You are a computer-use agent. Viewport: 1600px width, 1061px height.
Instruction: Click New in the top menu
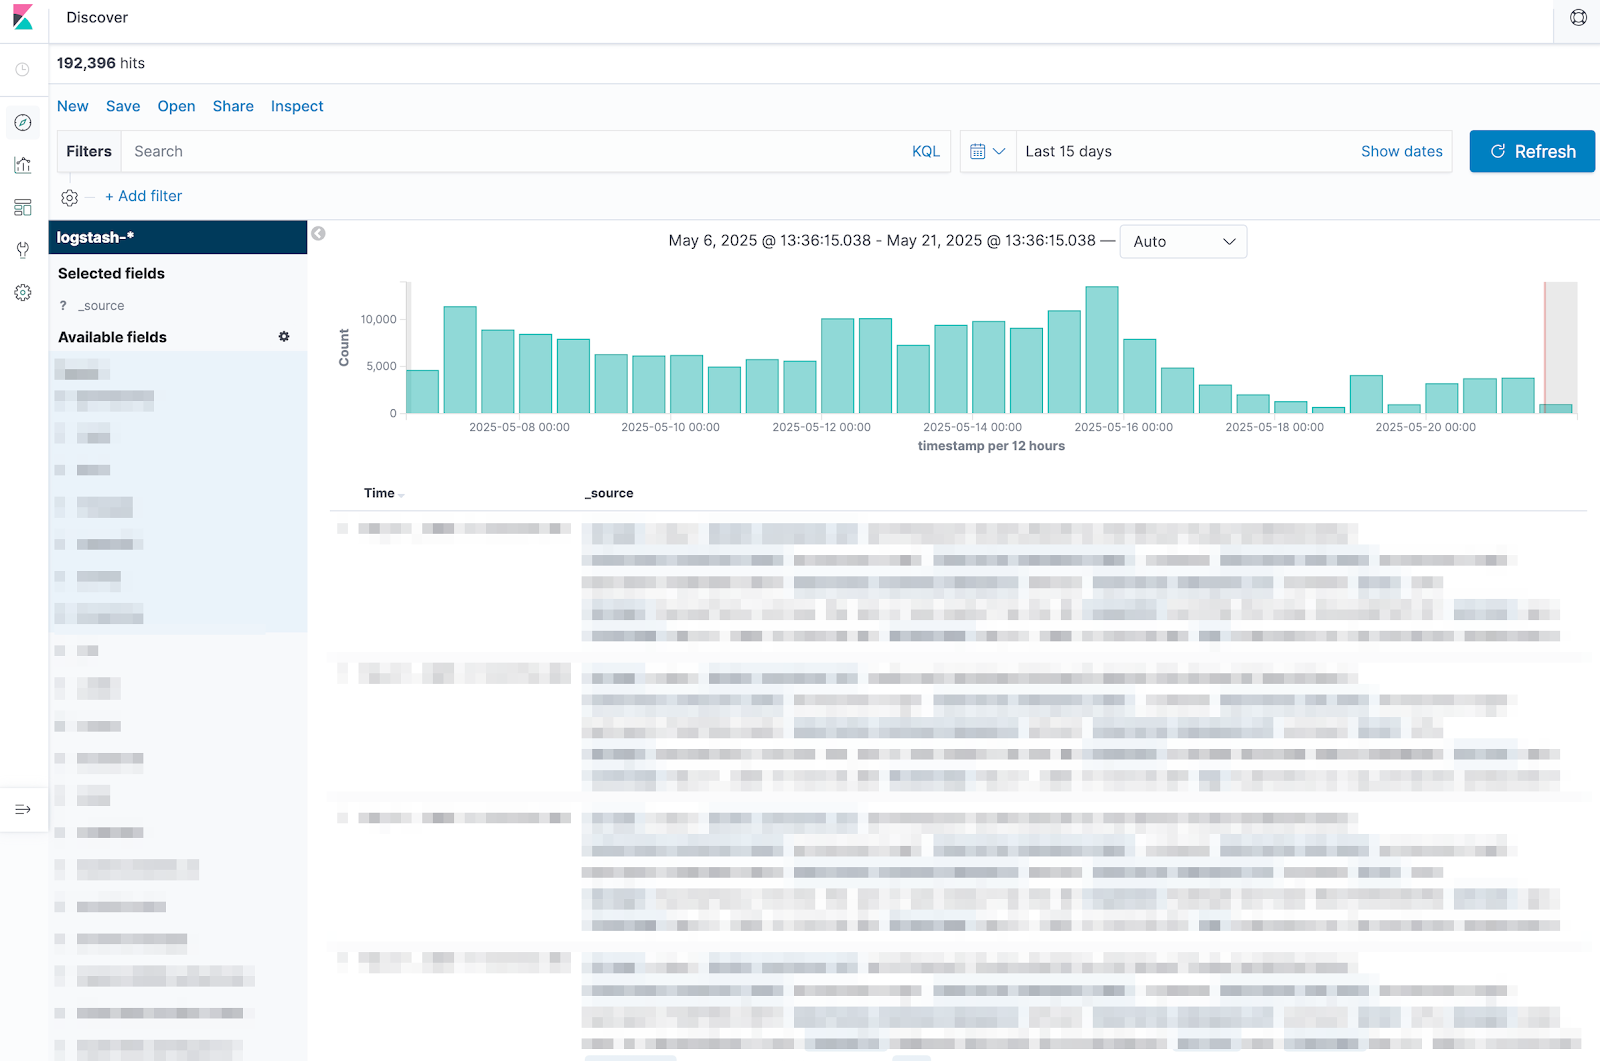(x=73, y=106)
